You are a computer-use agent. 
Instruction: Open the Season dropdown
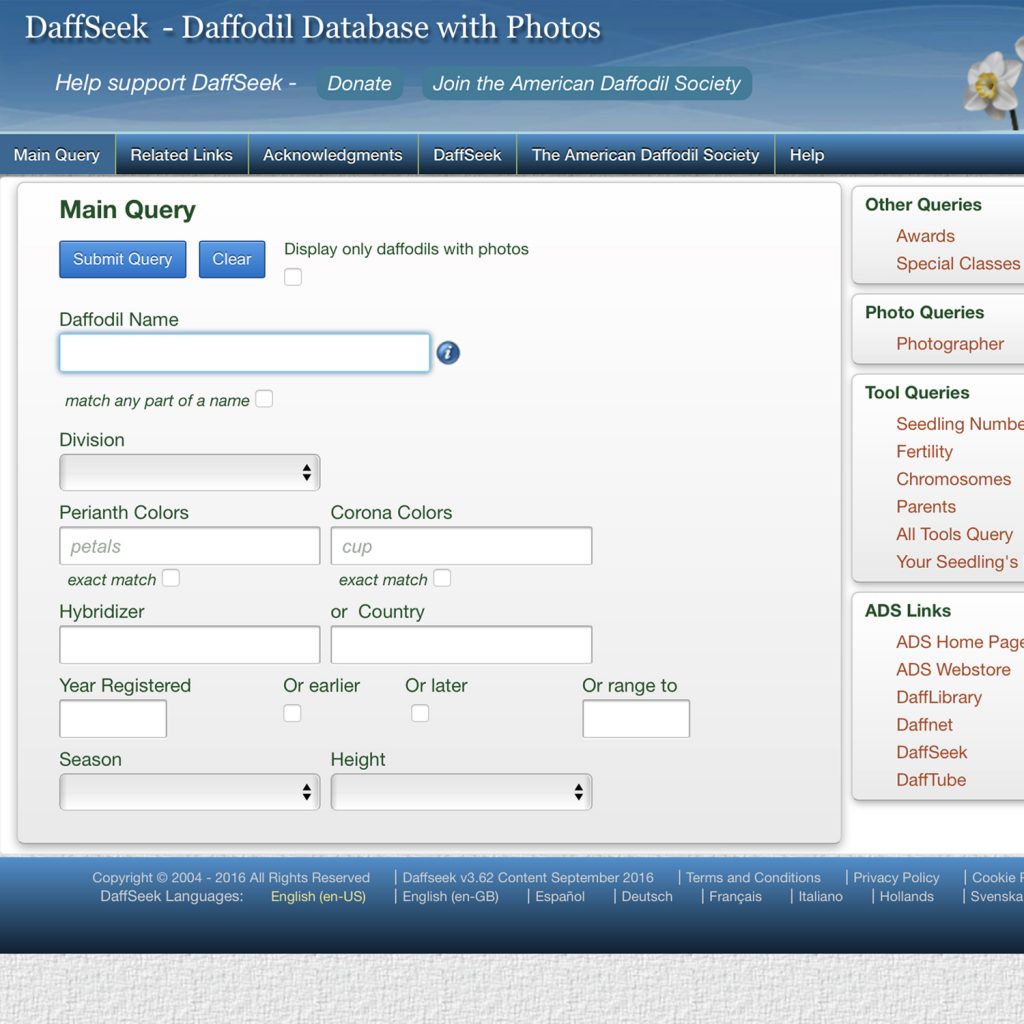189,792
